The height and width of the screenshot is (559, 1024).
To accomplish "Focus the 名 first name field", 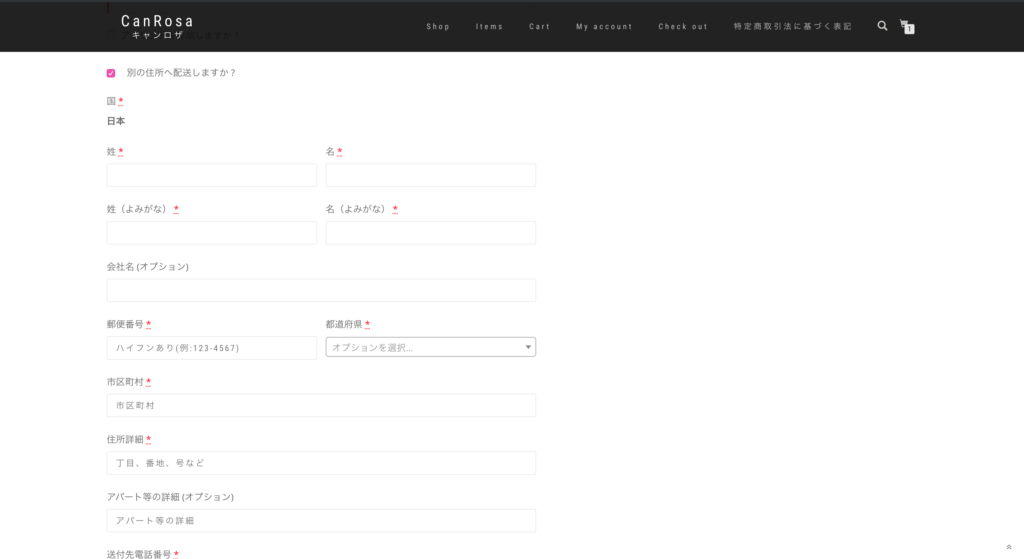I will (x=430, y=175).
